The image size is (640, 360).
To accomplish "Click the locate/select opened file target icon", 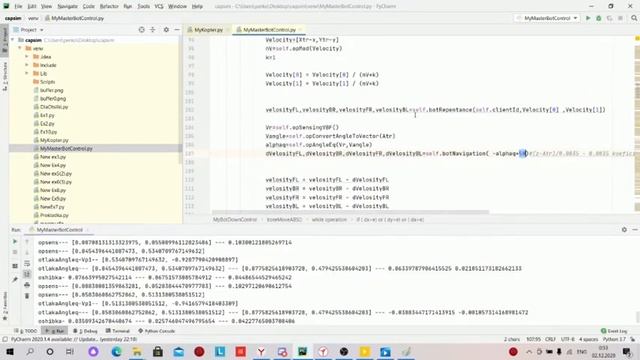I will coord(142,30).
